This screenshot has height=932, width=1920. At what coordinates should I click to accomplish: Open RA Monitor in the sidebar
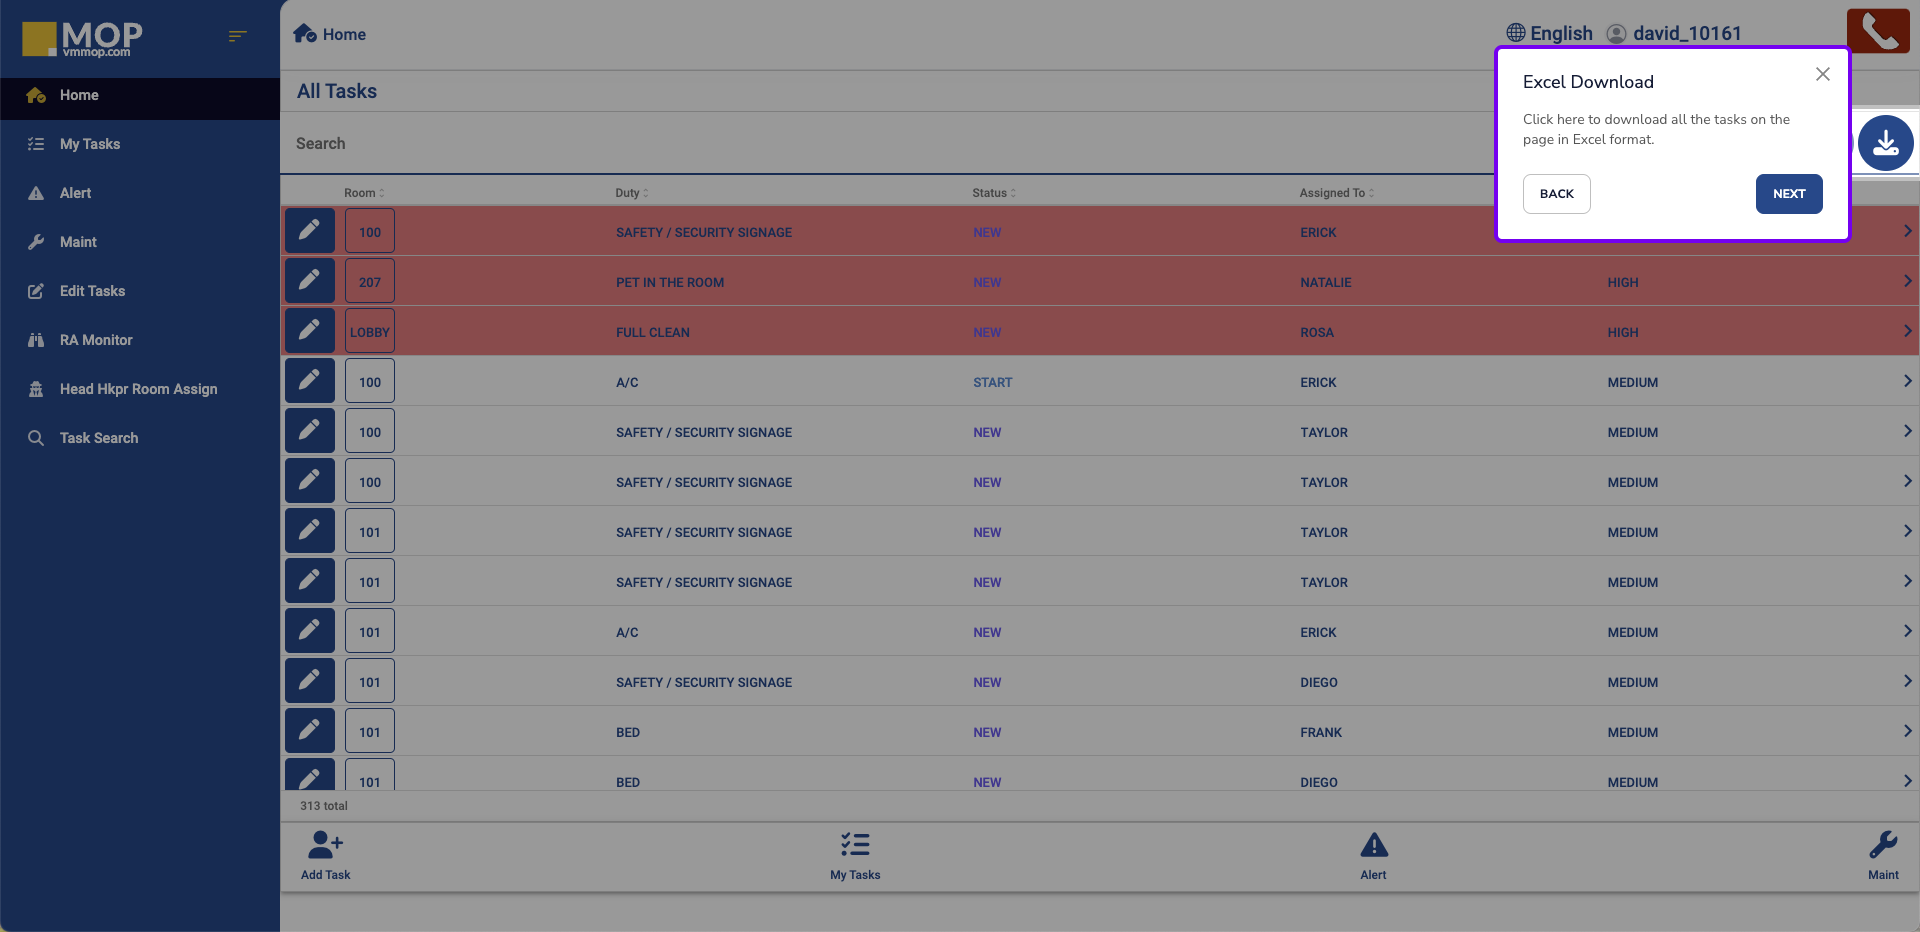coord(96,340)
